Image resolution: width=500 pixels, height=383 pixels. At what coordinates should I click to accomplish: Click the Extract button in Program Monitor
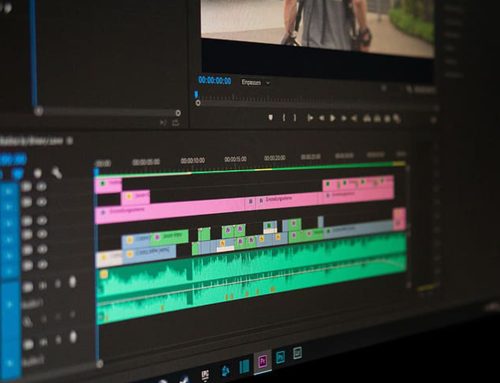click(x=377, y=119)
